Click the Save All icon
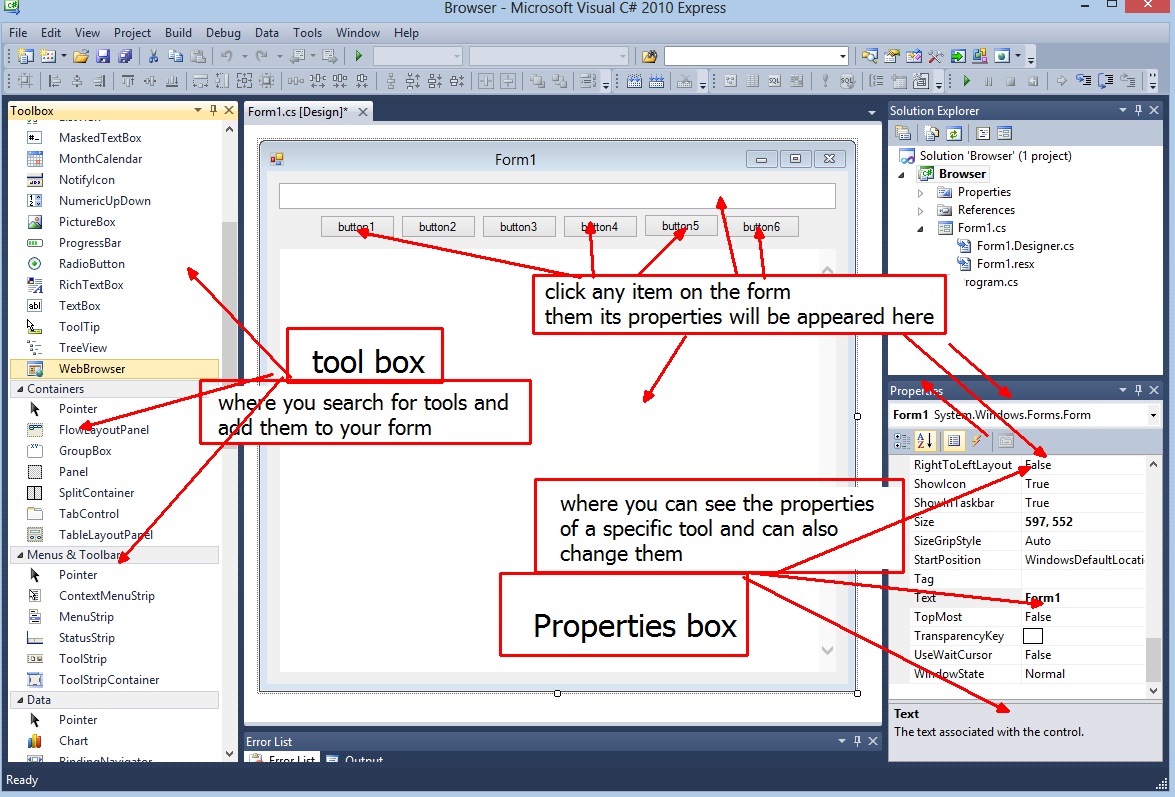The height and width of the screenshot is (797, 1175). coord(125,56)
